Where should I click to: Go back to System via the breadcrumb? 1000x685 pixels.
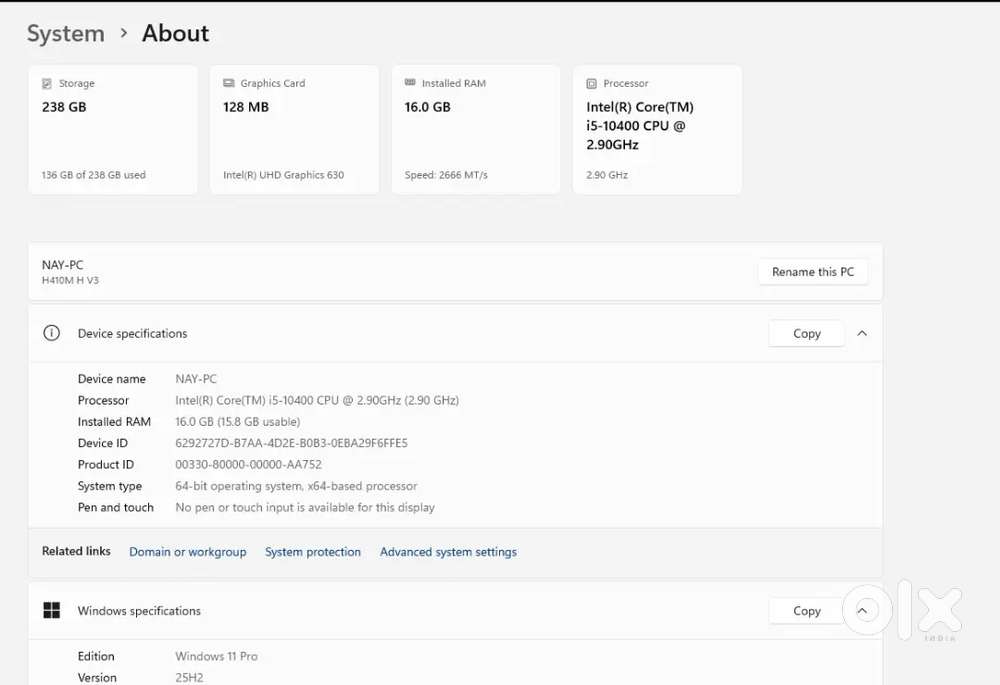coord(66,33)
